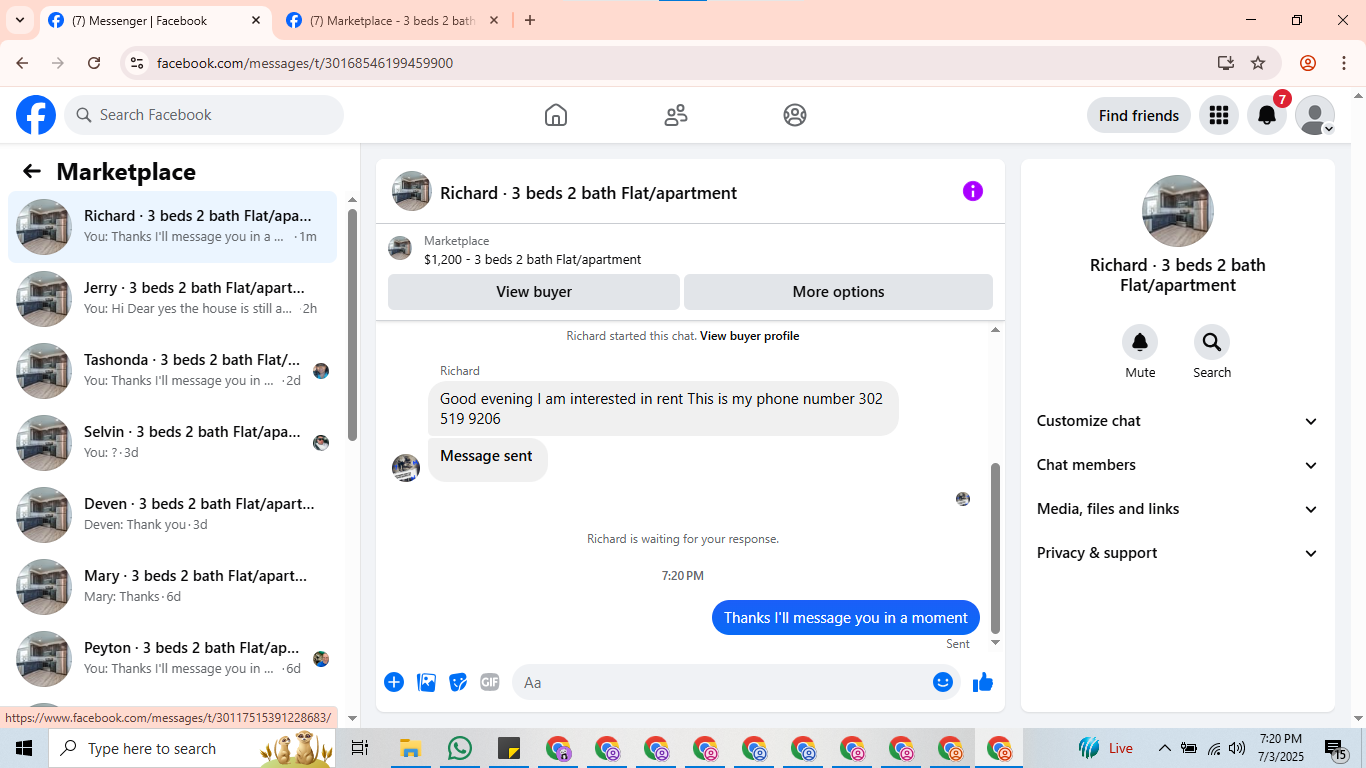Open the tab search dropdown arrow
1366x768 pixels.
tap(19, 20)
